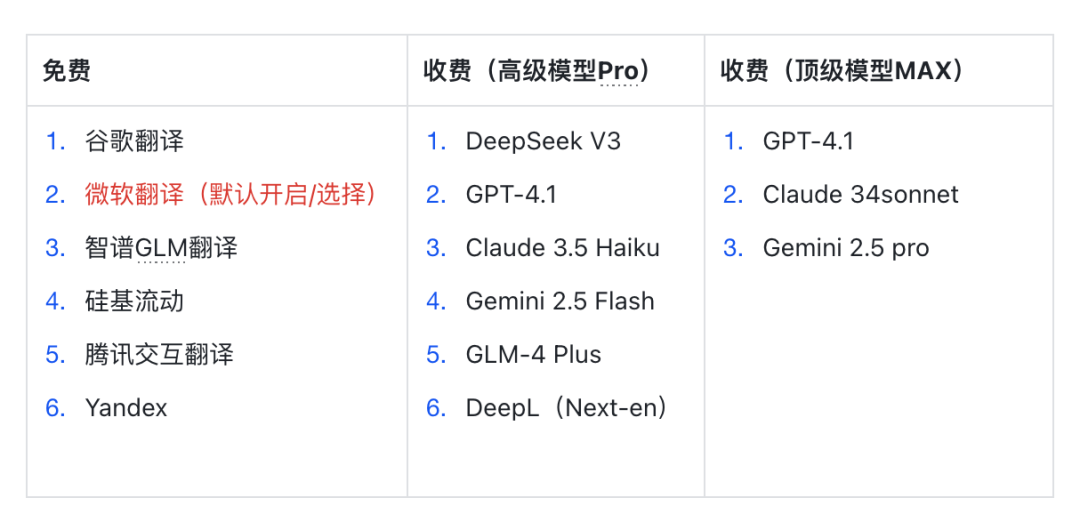Select Gemini 2.5 Flash in the list
The image size is (1080, 530).
[x=560, y=301]
